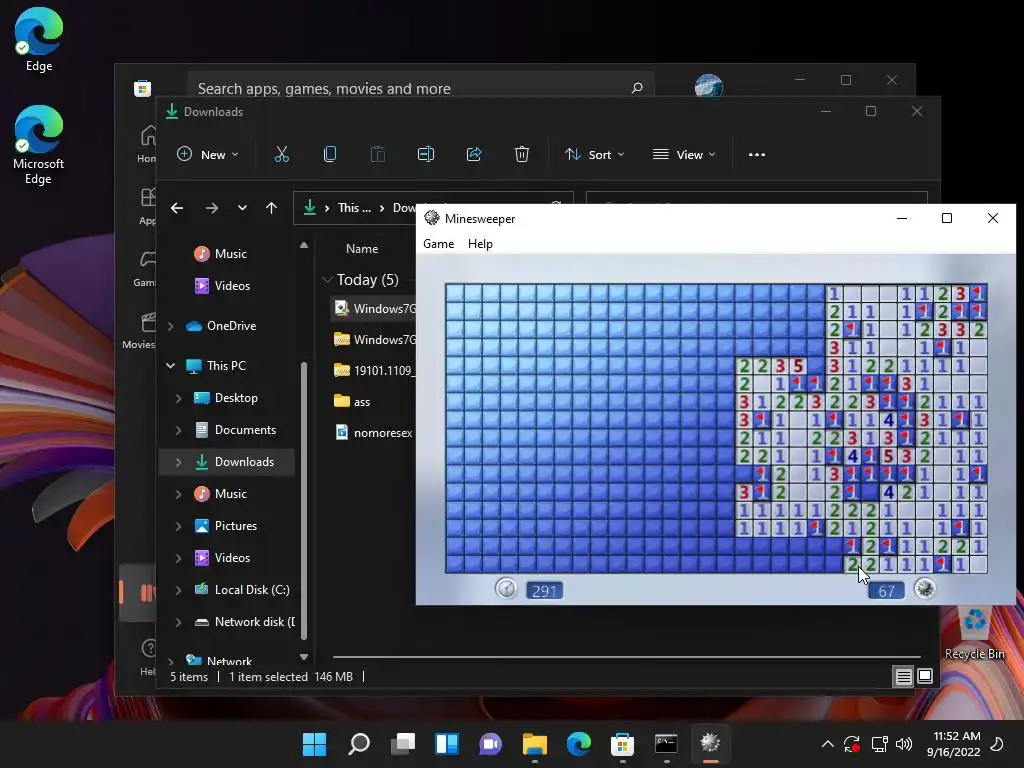1024x768 pixels.
Task: Open the Windows Start button
Action: point(314,743)
